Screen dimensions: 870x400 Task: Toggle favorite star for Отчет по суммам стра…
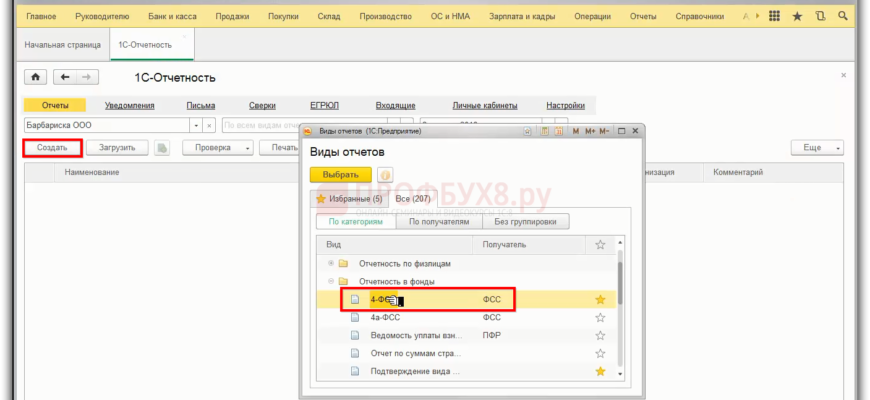tap(600, 353)
